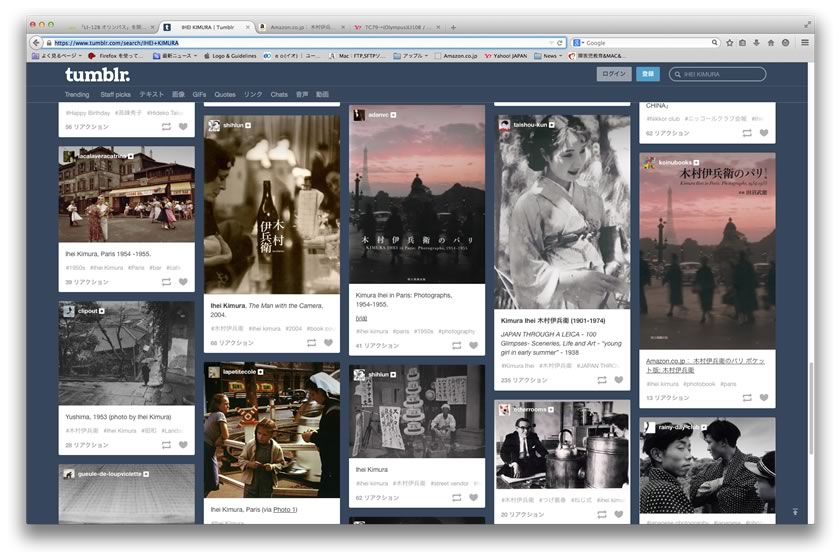Image resolution: width=840 pixels, height=560 pixels.
Task: Open the lapetitecole Paris color photo
Action: click(272, 430)
